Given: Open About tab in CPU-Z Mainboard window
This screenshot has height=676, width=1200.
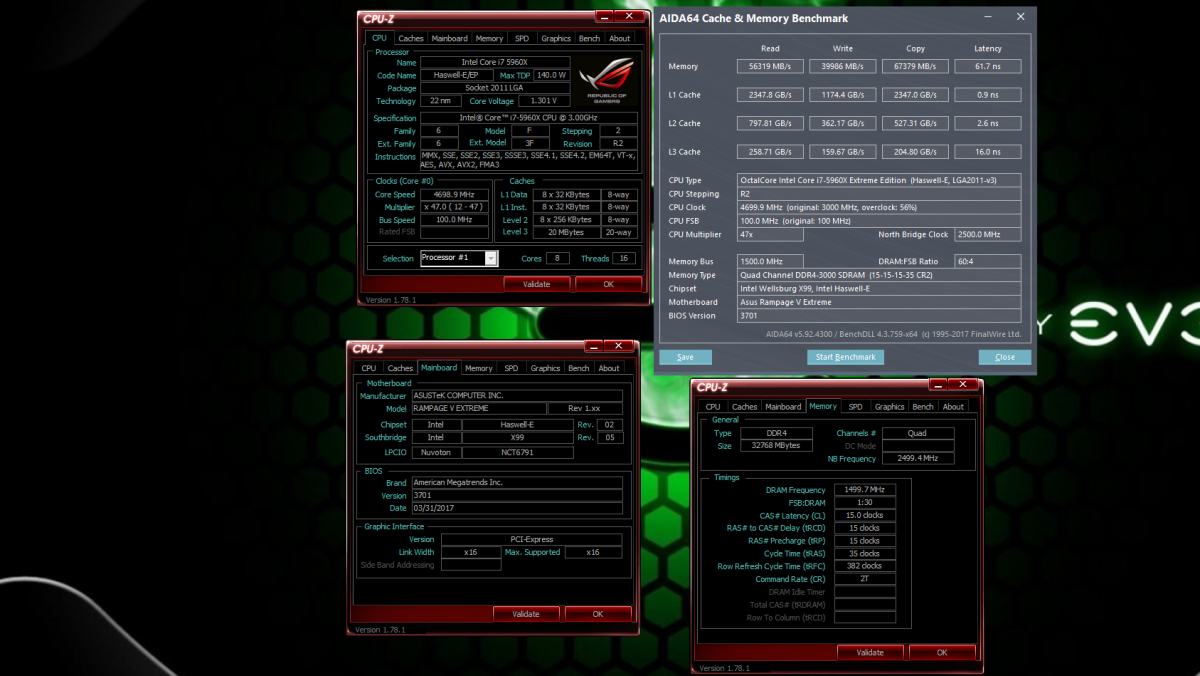Looking at the screenshot, I should coord(609,368).
